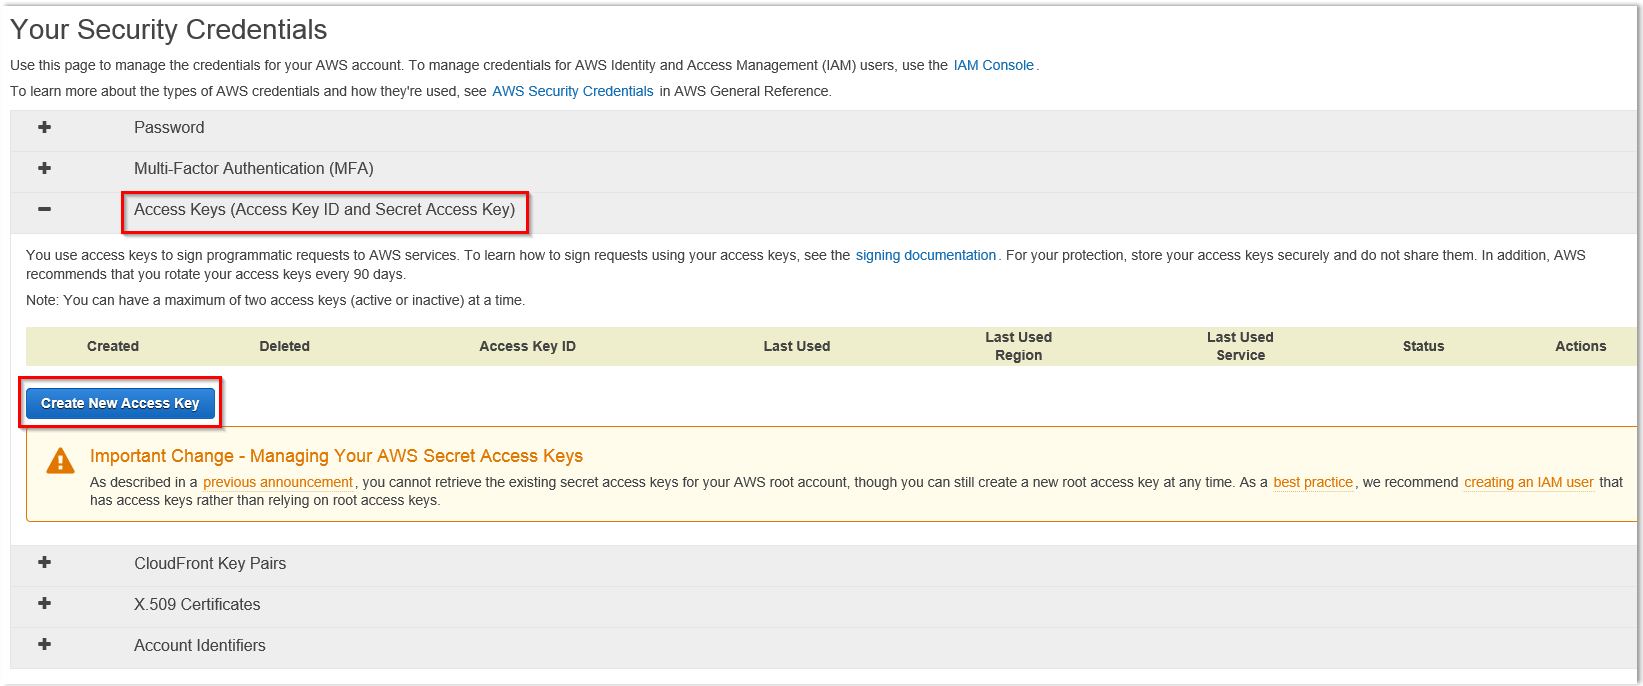Expand CloudFront Key Pairs plus icon

44,562
